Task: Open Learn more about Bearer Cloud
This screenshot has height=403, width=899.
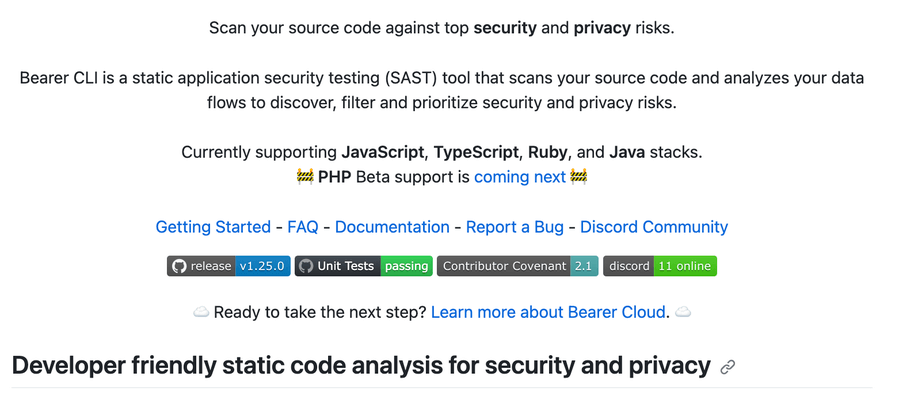Action: coord(548,312)
